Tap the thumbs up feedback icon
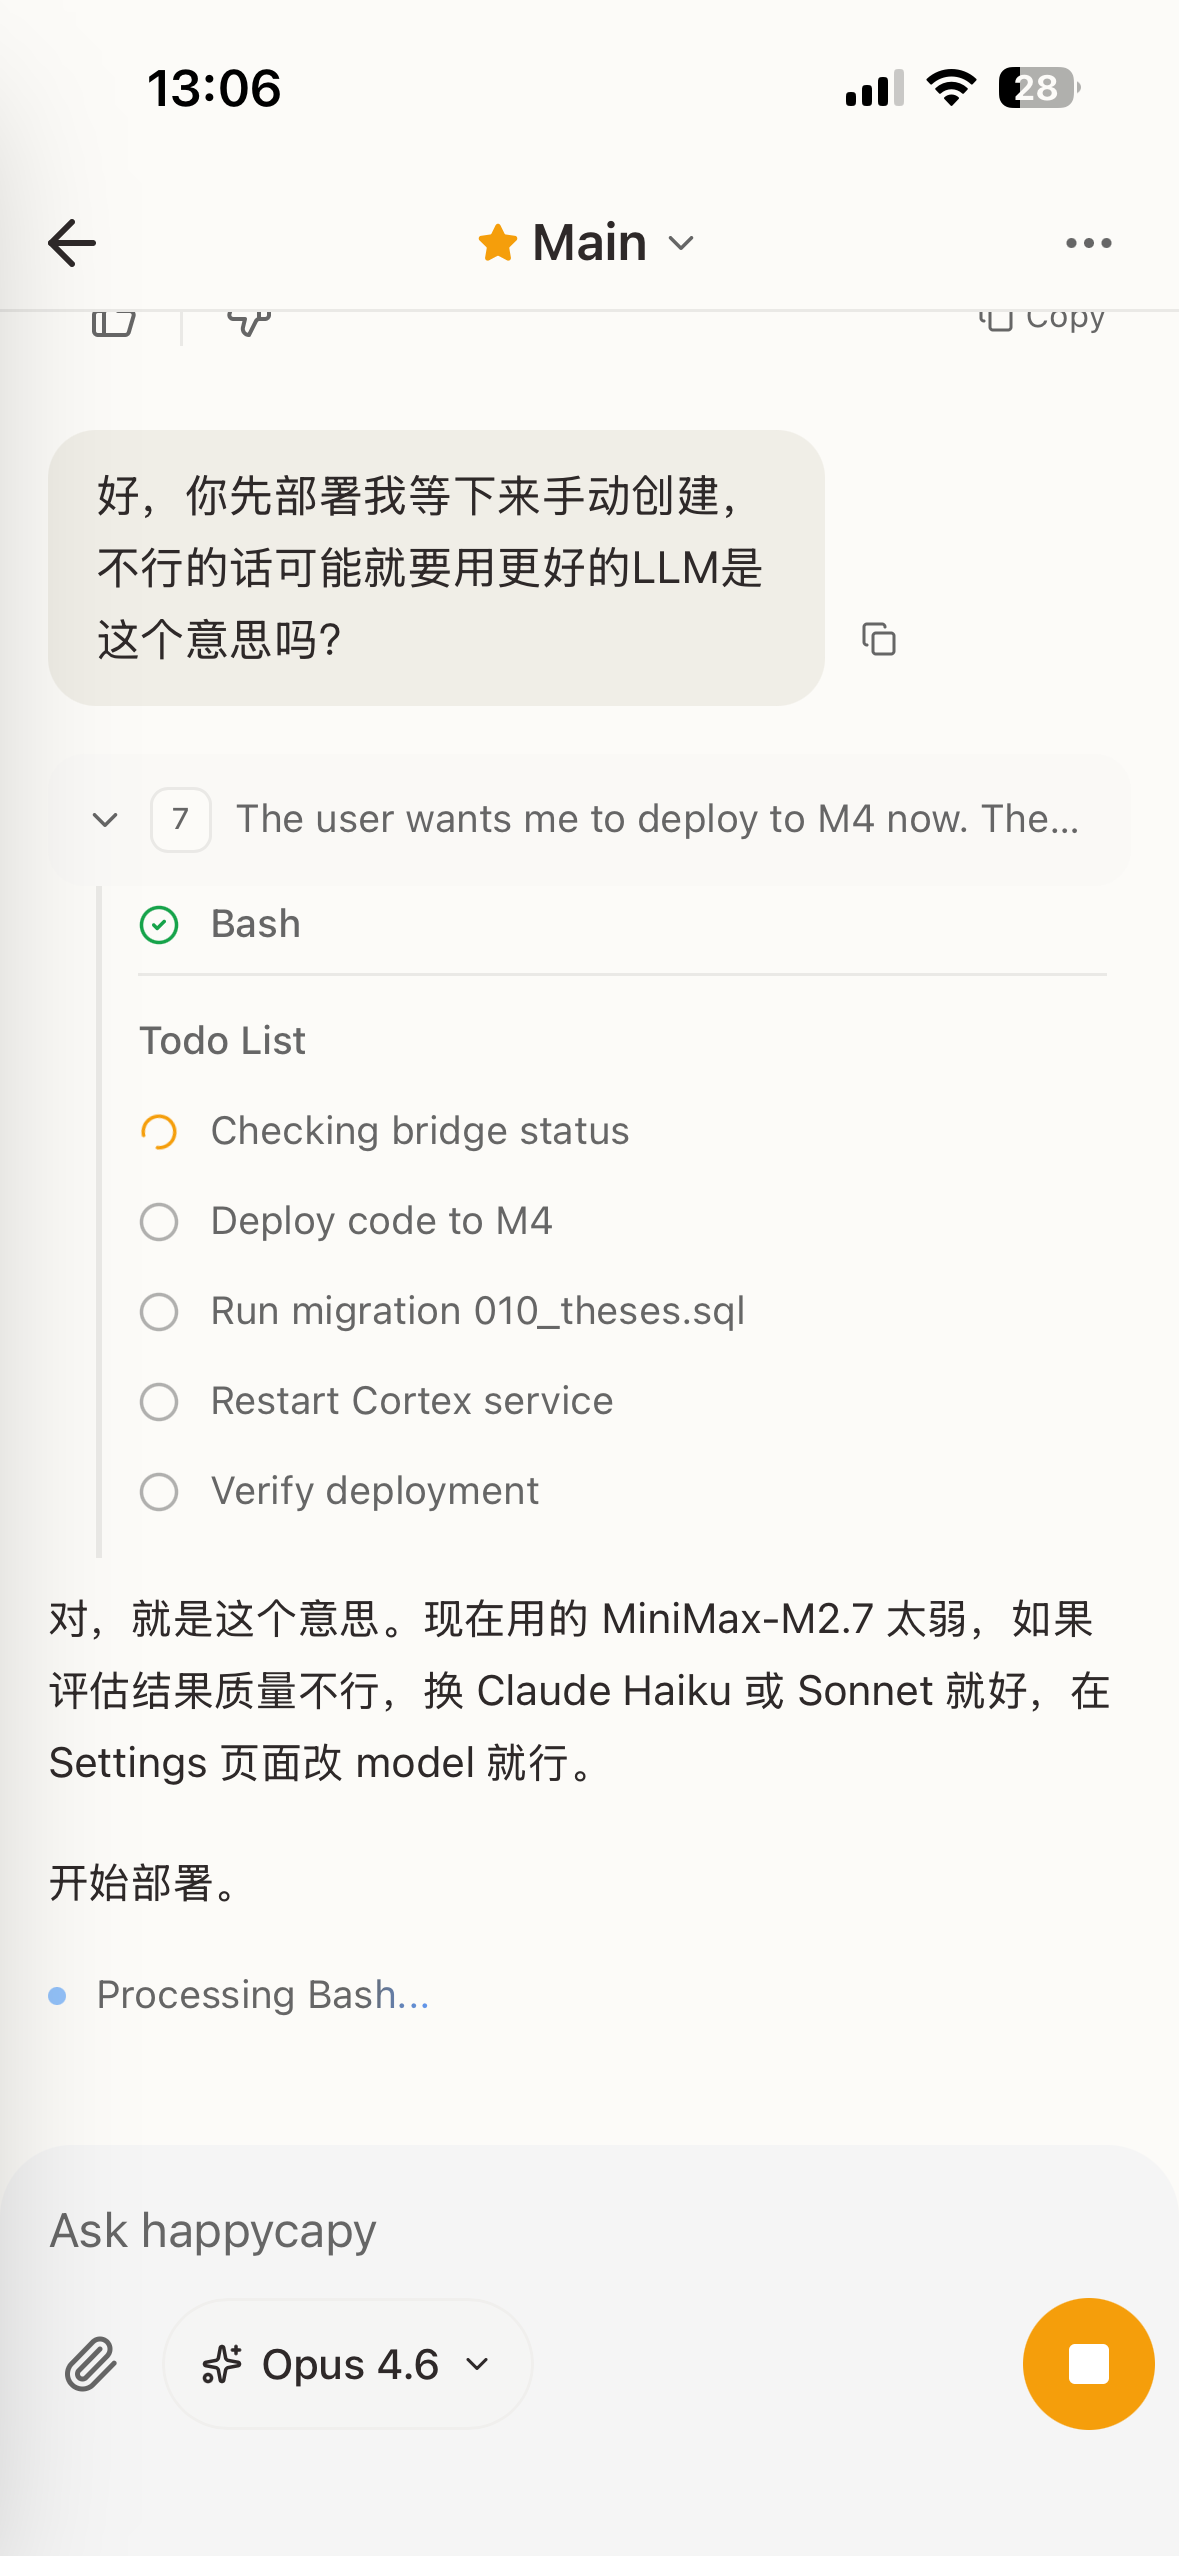1179x2556 pixels. (x=113, y=322)
